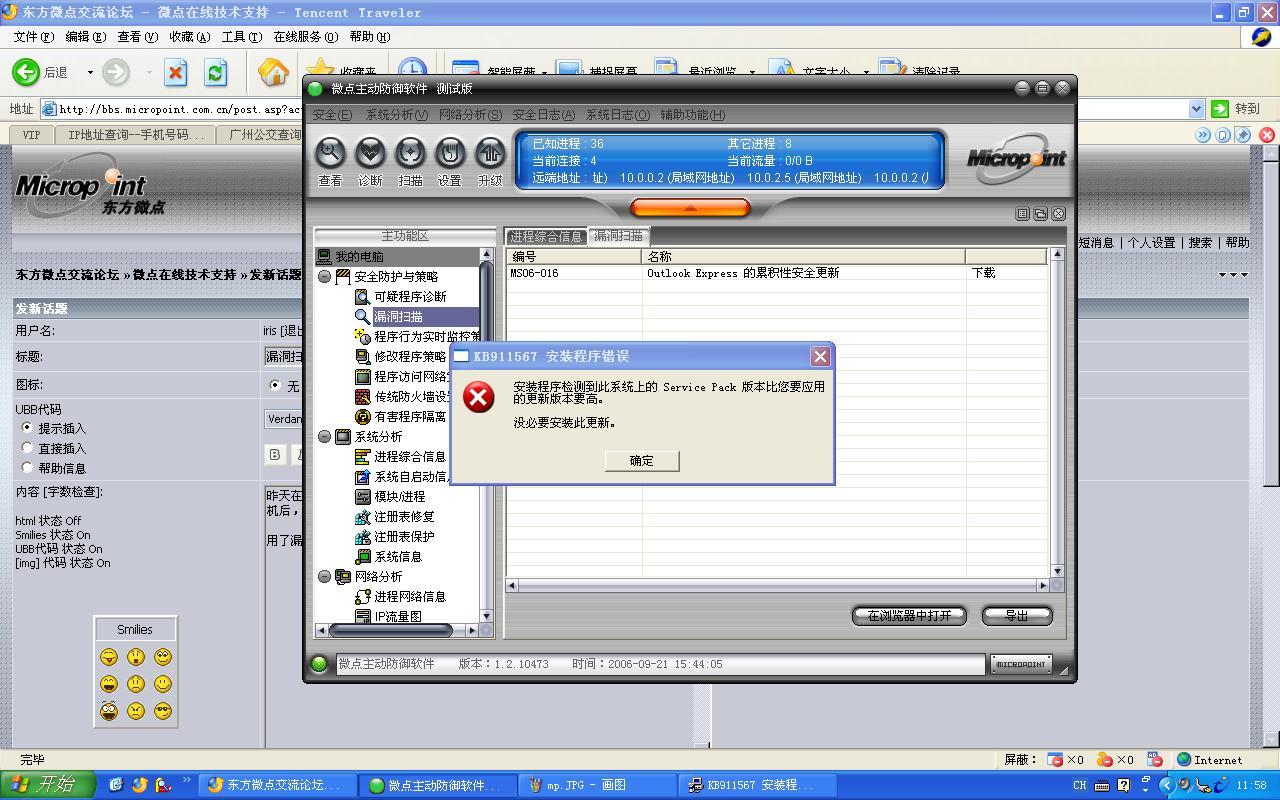Click the green status orb in Micropoint status bar
Screen dimensions: 1280x800
point(319,664)
